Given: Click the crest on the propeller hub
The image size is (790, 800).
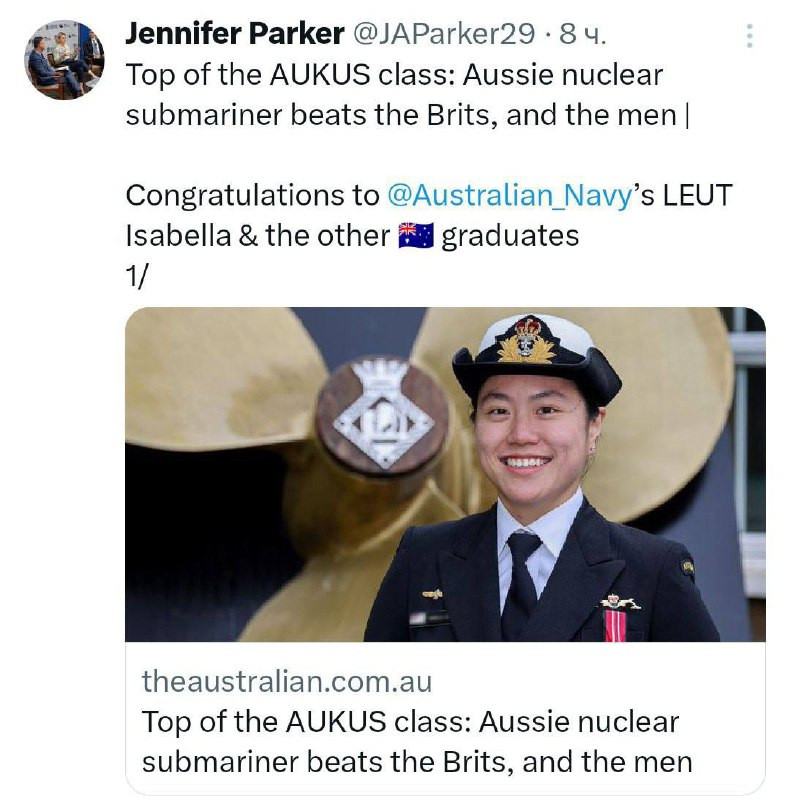Looking at the screenshot, I should pyautogui.click(x=383, y=413).
